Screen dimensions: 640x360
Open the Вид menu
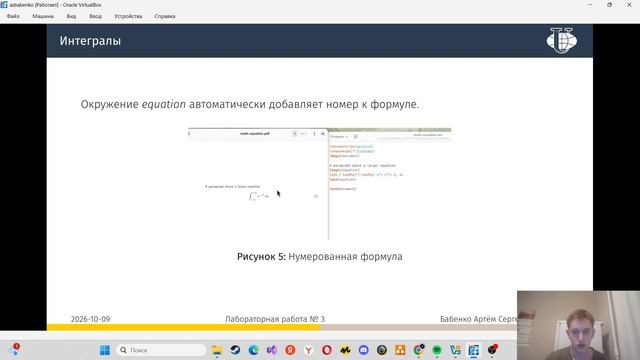71,16
